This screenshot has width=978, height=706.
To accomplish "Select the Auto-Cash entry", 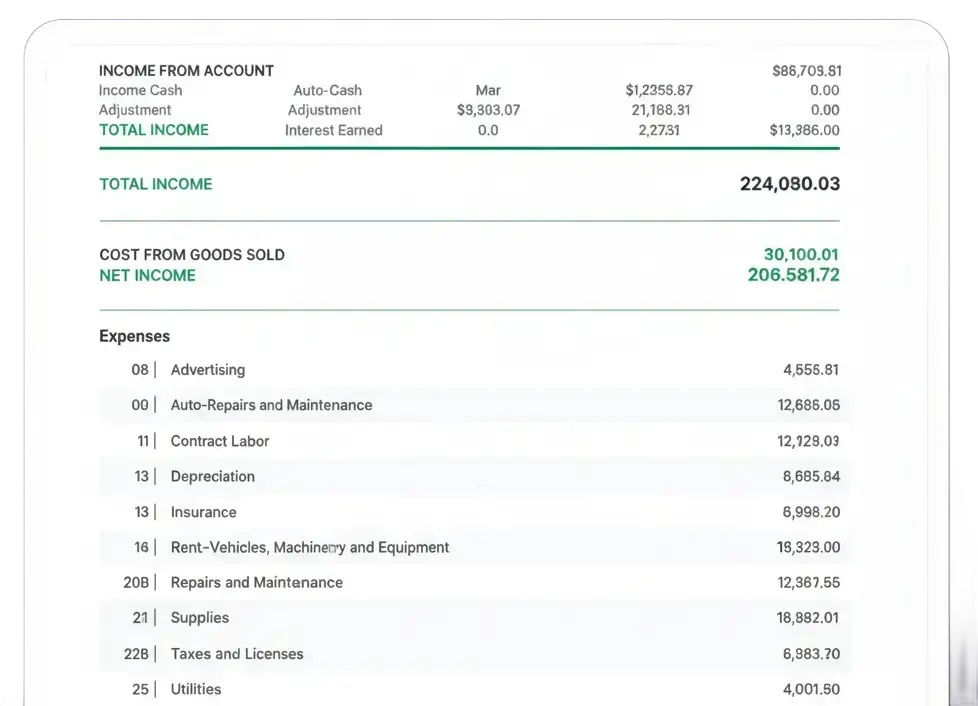I will pos(327,90).
